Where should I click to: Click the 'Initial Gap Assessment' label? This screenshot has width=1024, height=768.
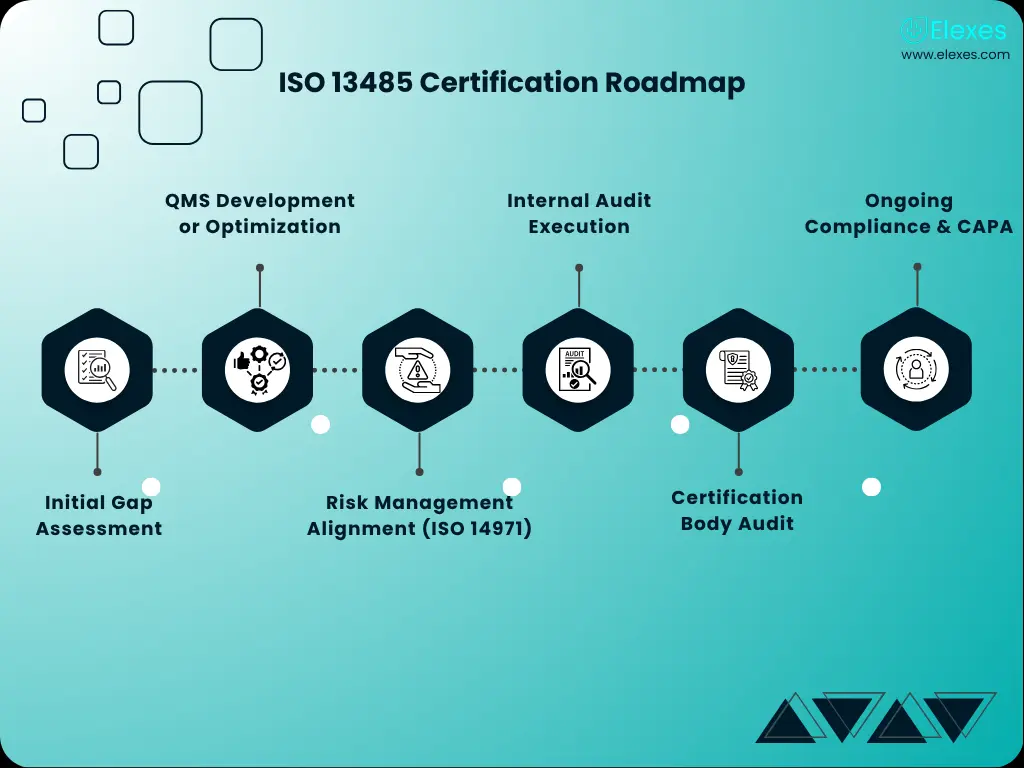point(99,515)
